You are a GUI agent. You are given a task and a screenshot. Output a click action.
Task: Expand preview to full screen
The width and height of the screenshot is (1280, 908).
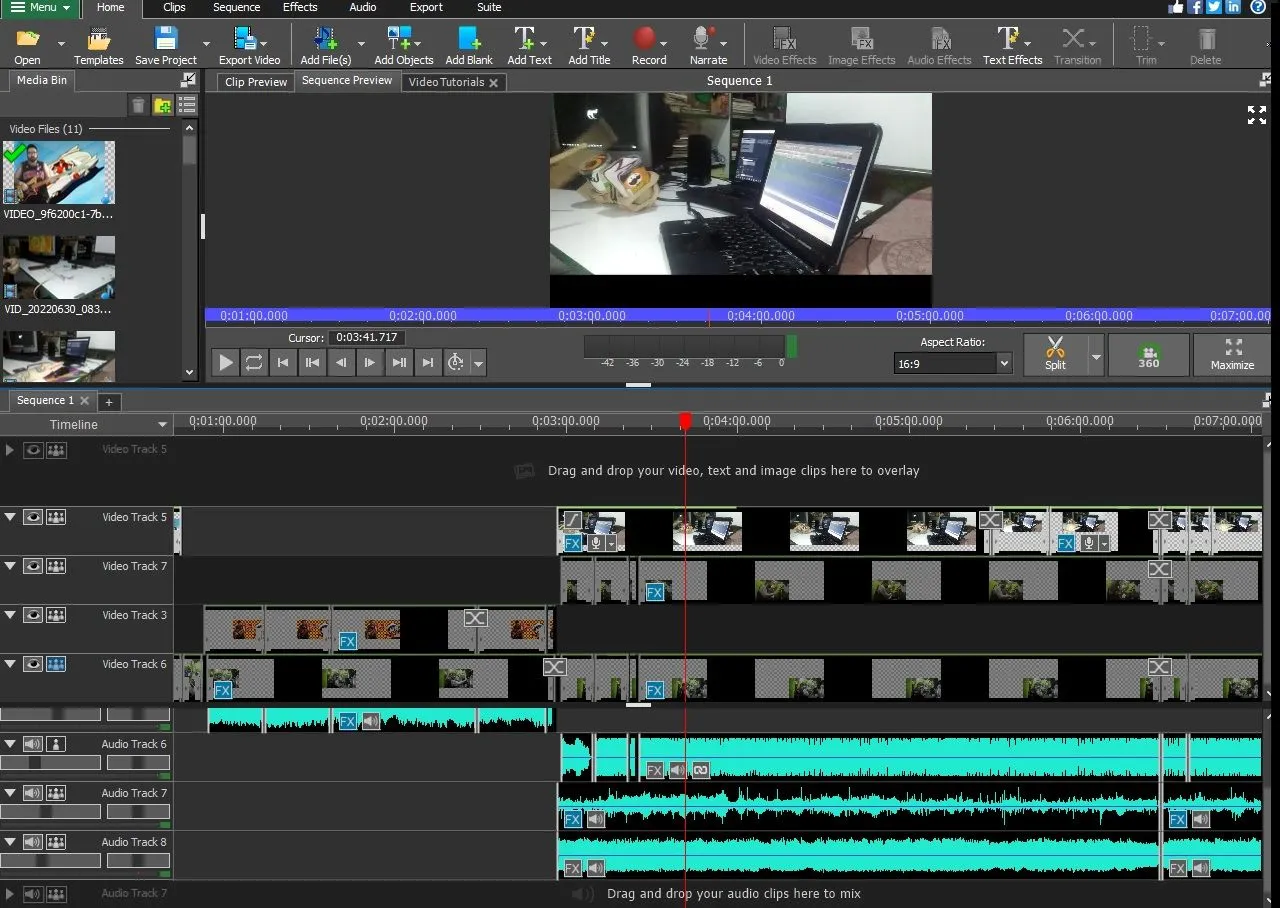(x=1257, y=115)
